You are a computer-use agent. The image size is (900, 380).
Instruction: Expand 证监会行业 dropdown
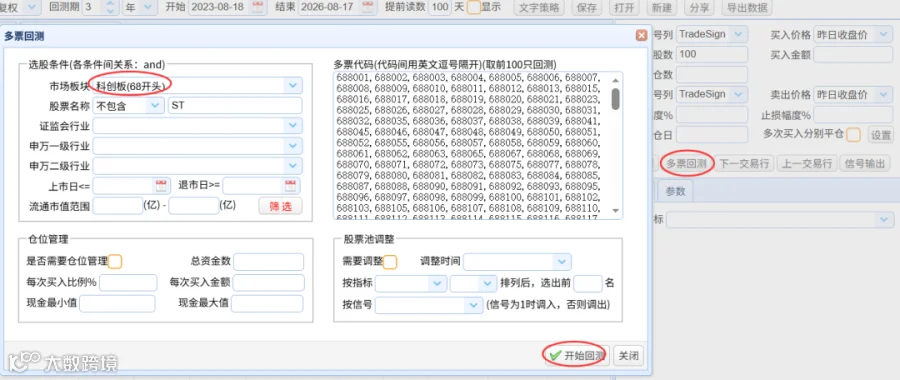click(293, 126)
